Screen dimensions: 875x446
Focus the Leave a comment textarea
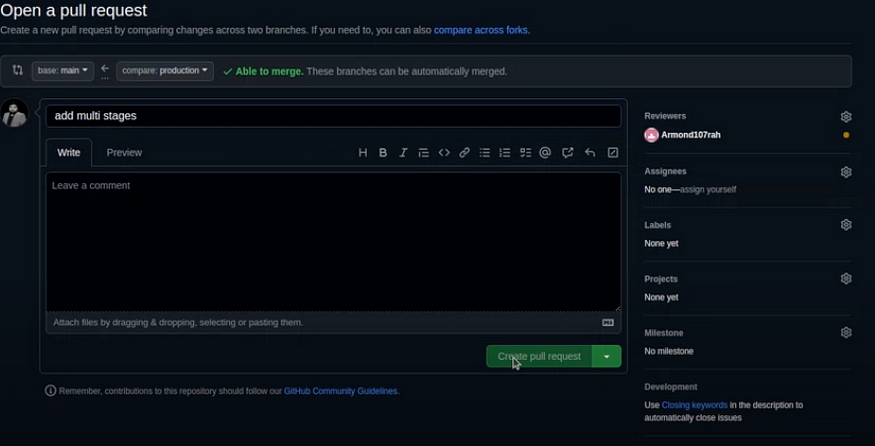tap(333, 241)
